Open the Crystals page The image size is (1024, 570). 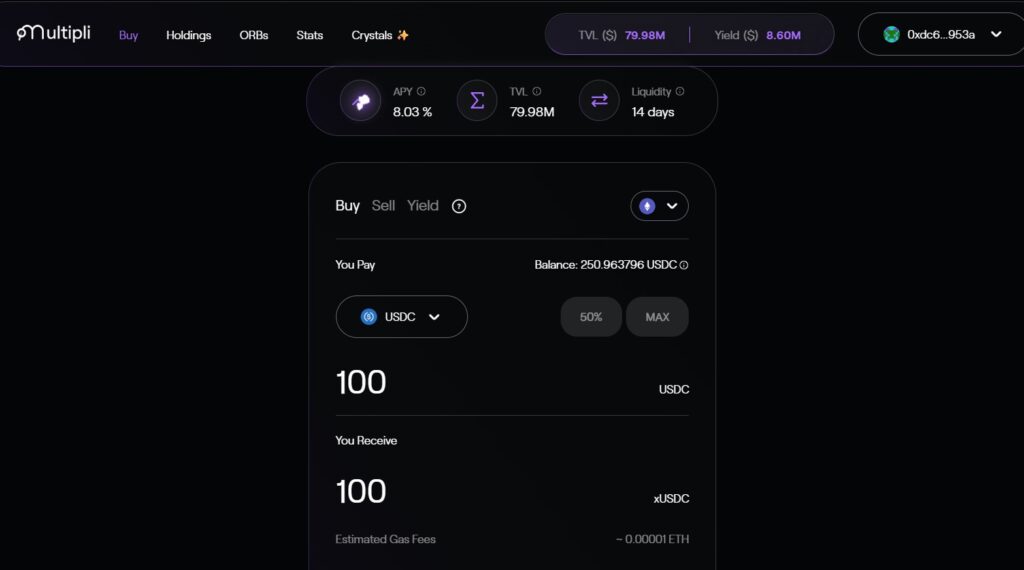coord(380,35)
